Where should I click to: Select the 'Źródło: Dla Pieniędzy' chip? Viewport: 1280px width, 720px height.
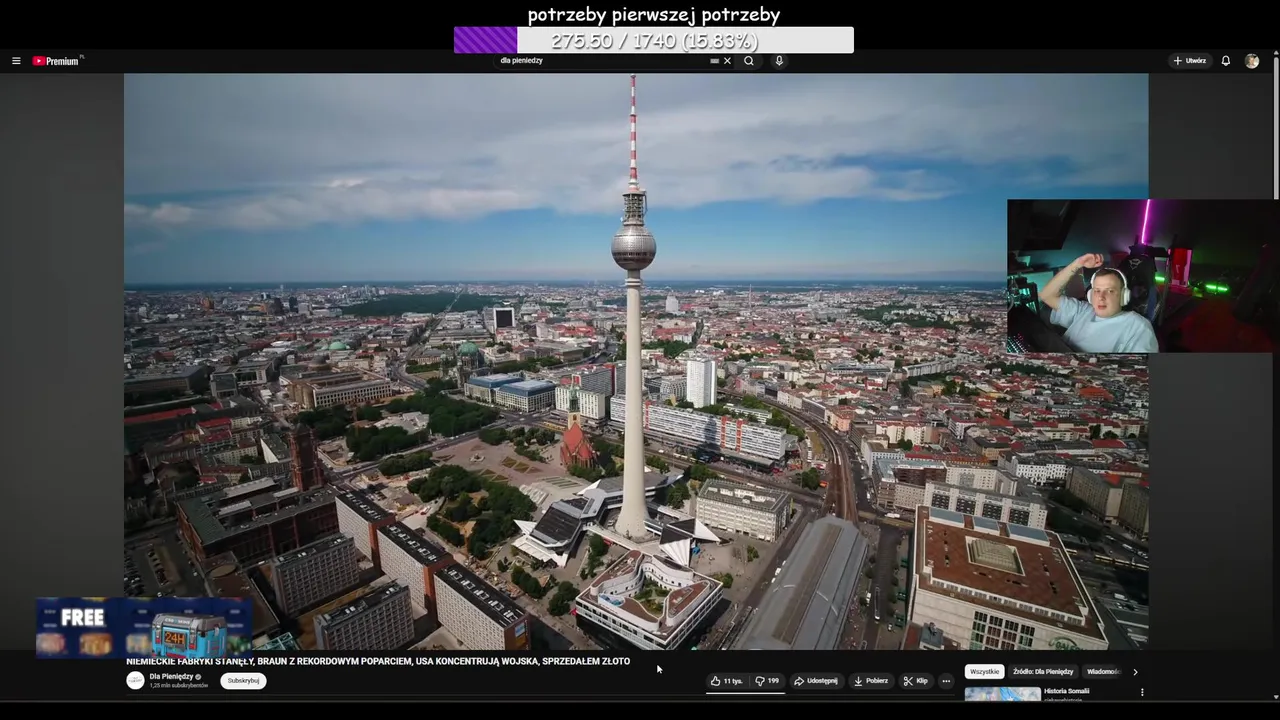pyautogui.click(x=1043, y=672)
